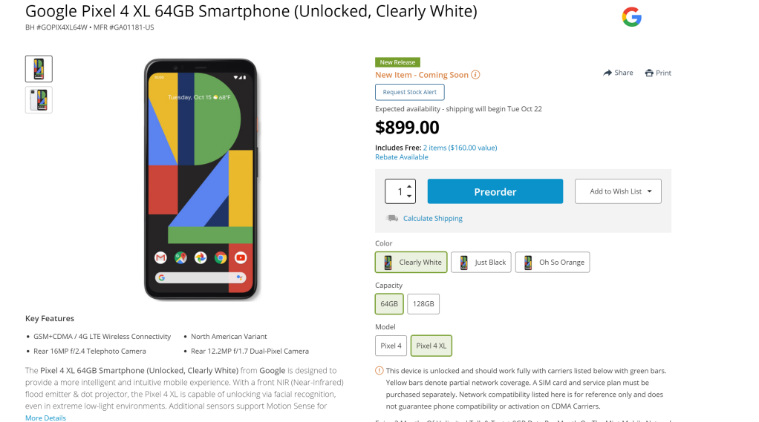Select the 128GB capacity option

pyautogui.click(x=423, y=304)
